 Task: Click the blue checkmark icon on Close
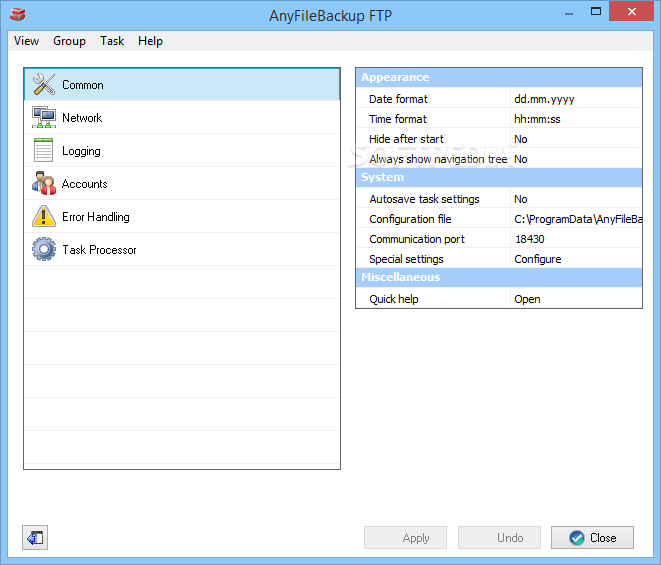[x=577, y=538]
